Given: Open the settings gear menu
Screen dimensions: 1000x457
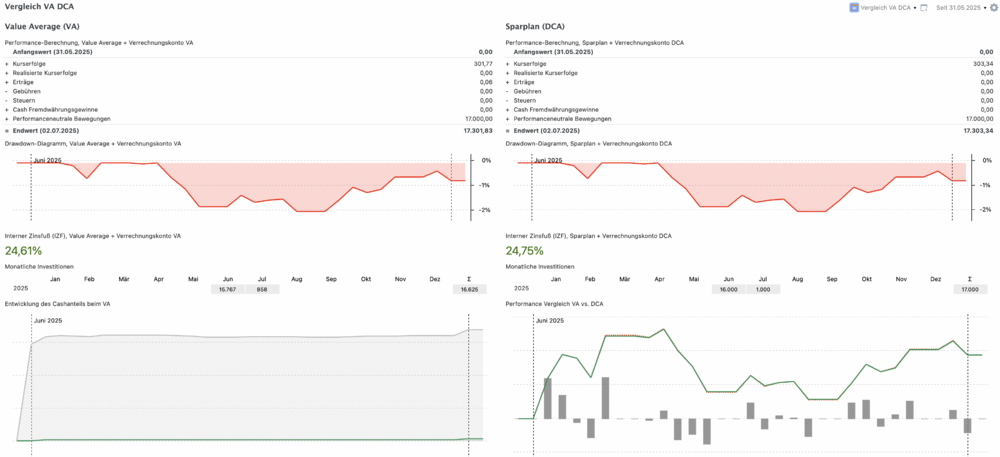Looking at the screenshot, I should tap(993, 7).
